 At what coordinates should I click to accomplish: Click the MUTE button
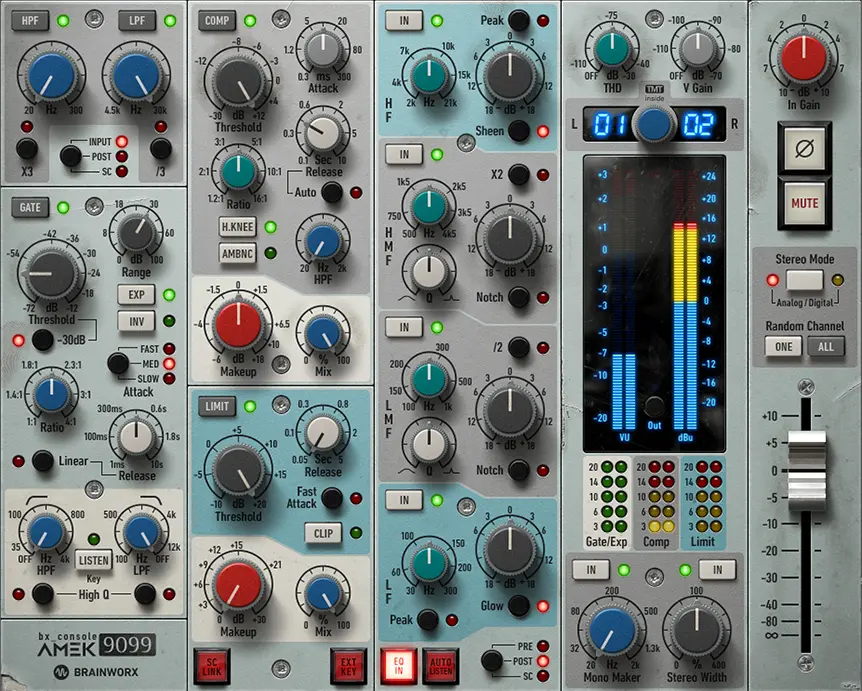point(804,203)
